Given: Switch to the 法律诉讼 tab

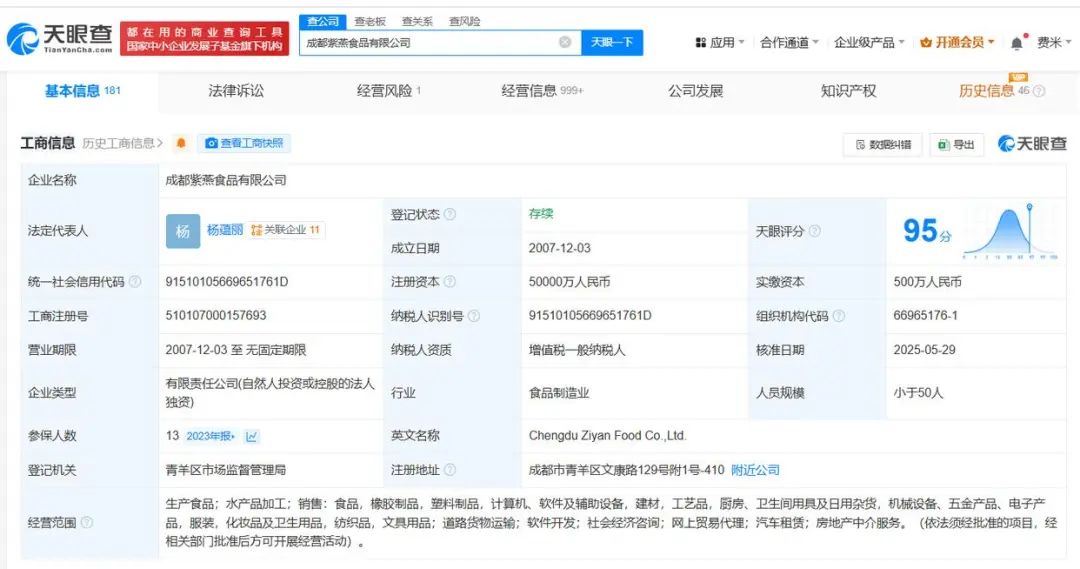Looking at the screenshot, I should (x=236, y=91).
